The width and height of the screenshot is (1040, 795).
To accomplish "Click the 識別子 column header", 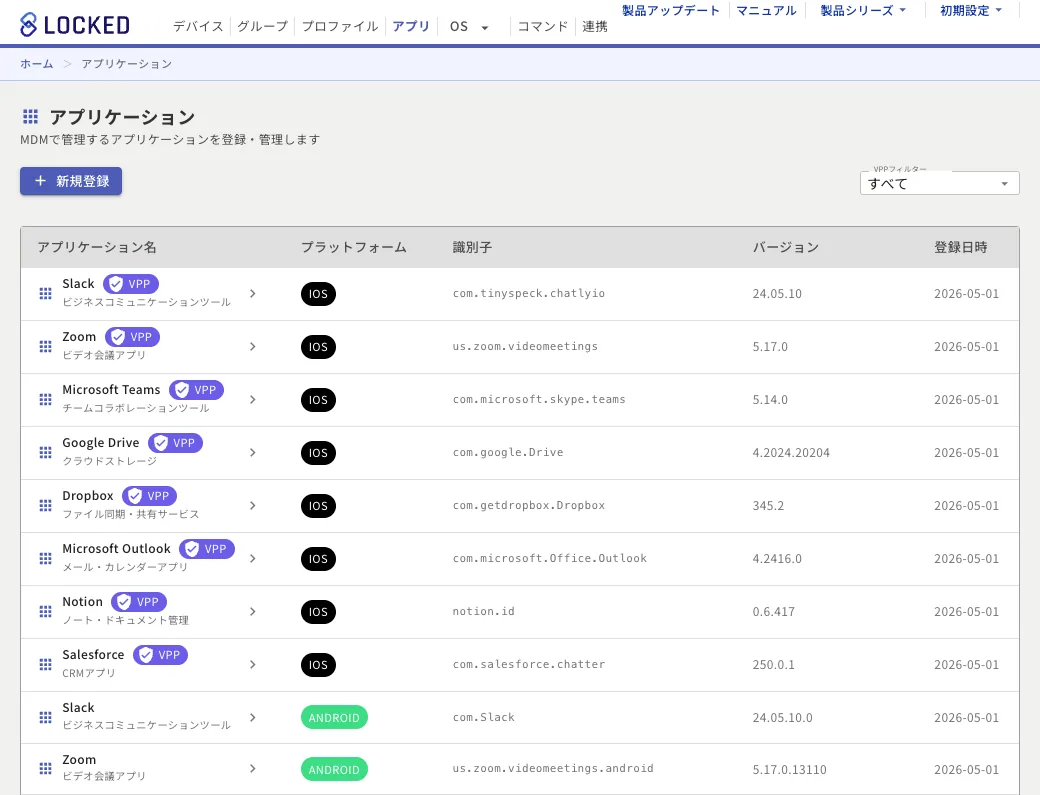I will 472,247.
